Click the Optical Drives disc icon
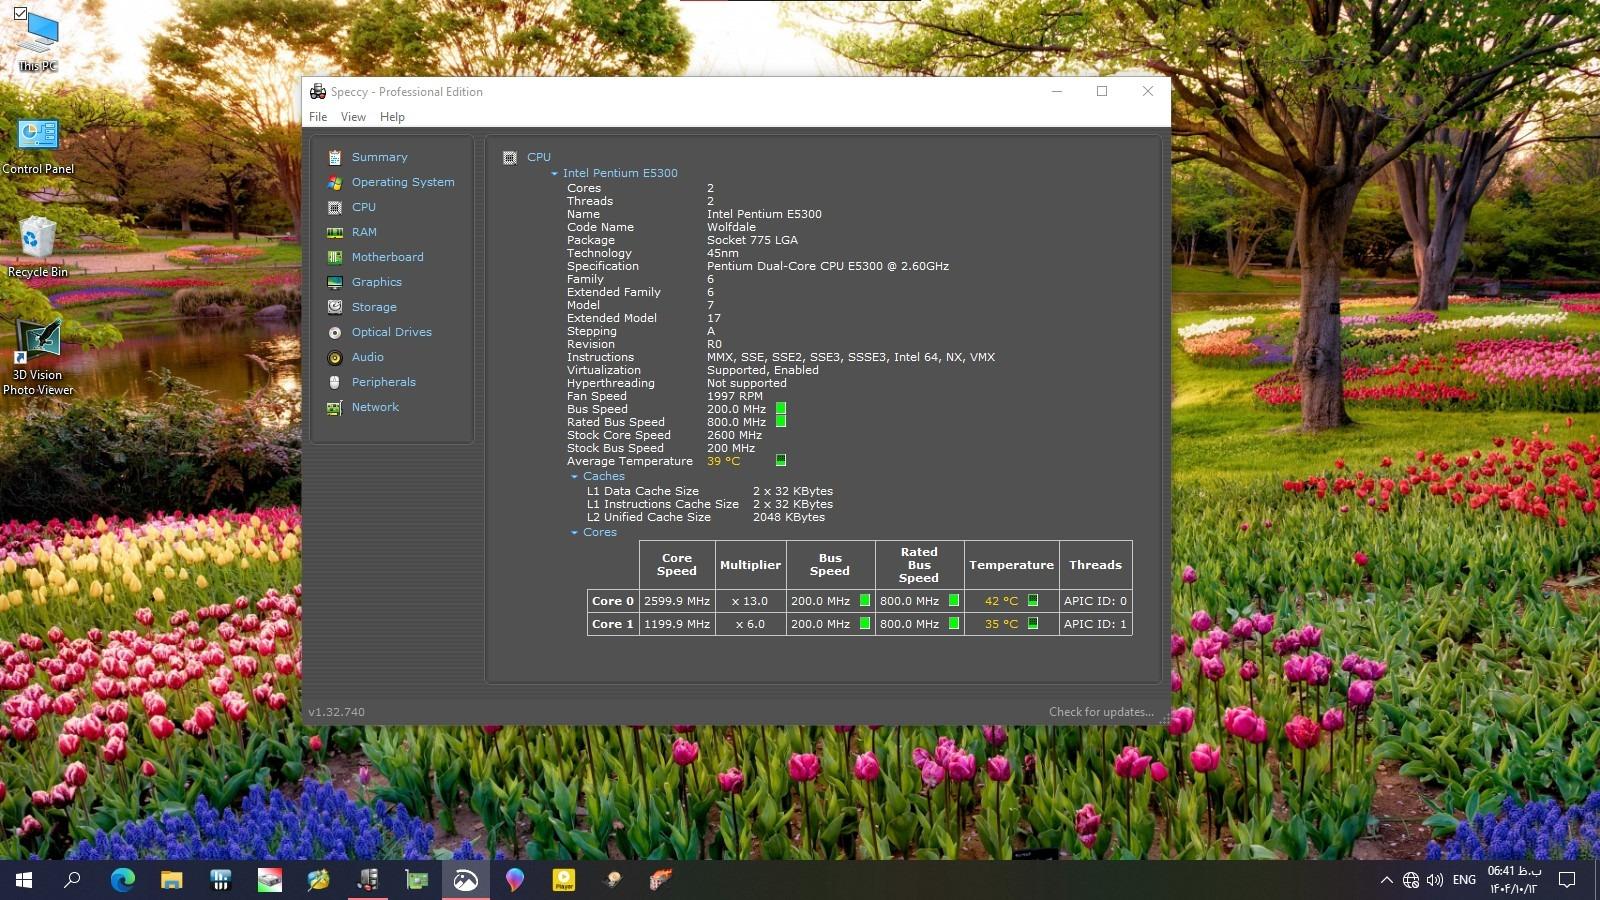The image size is (1600, 900). click(335, 332)
